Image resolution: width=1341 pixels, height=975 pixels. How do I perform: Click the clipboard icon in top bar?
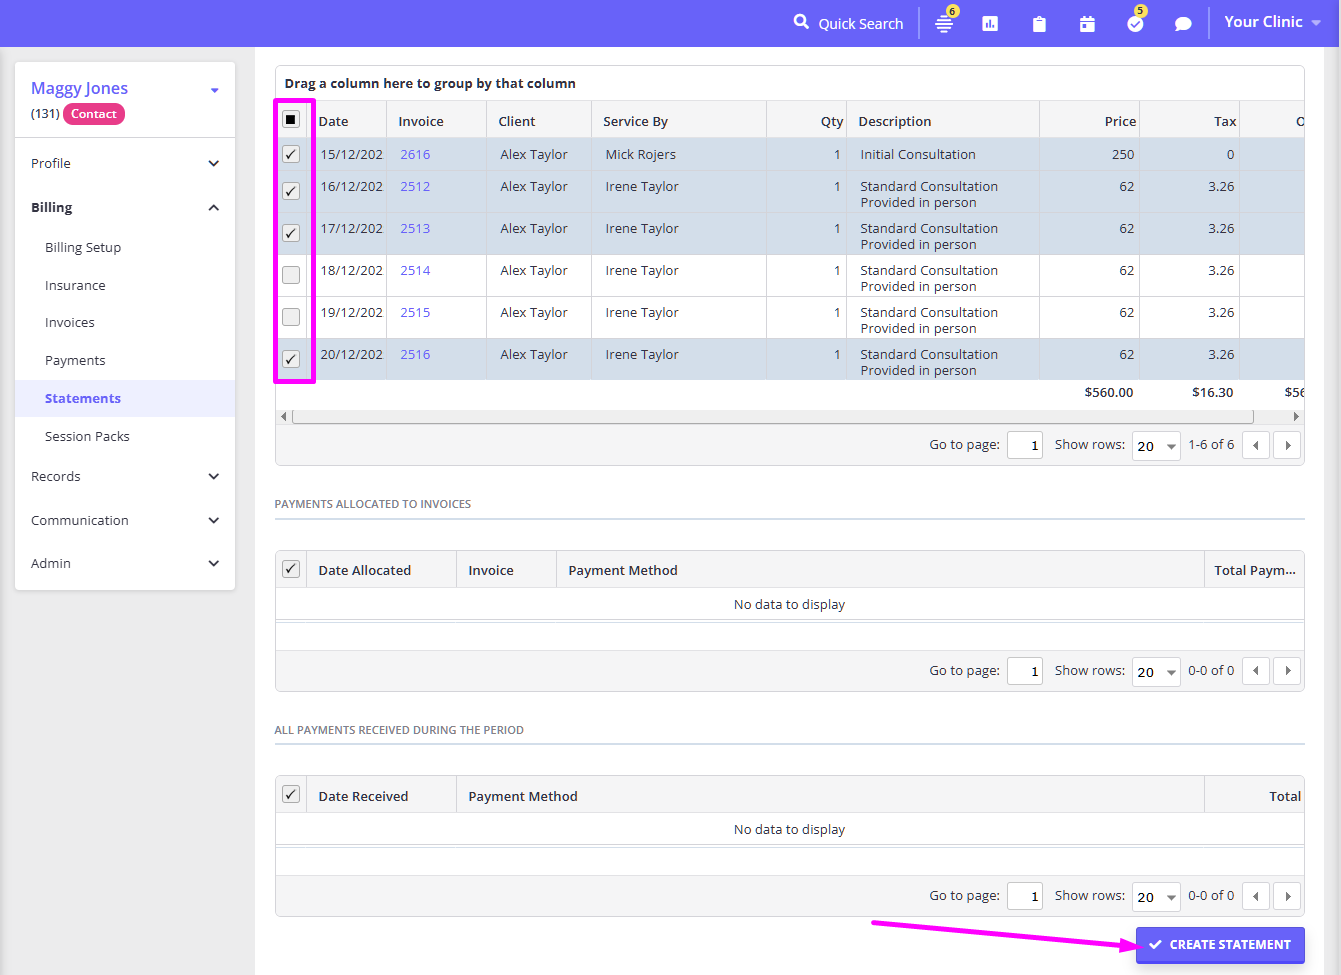1039,24
